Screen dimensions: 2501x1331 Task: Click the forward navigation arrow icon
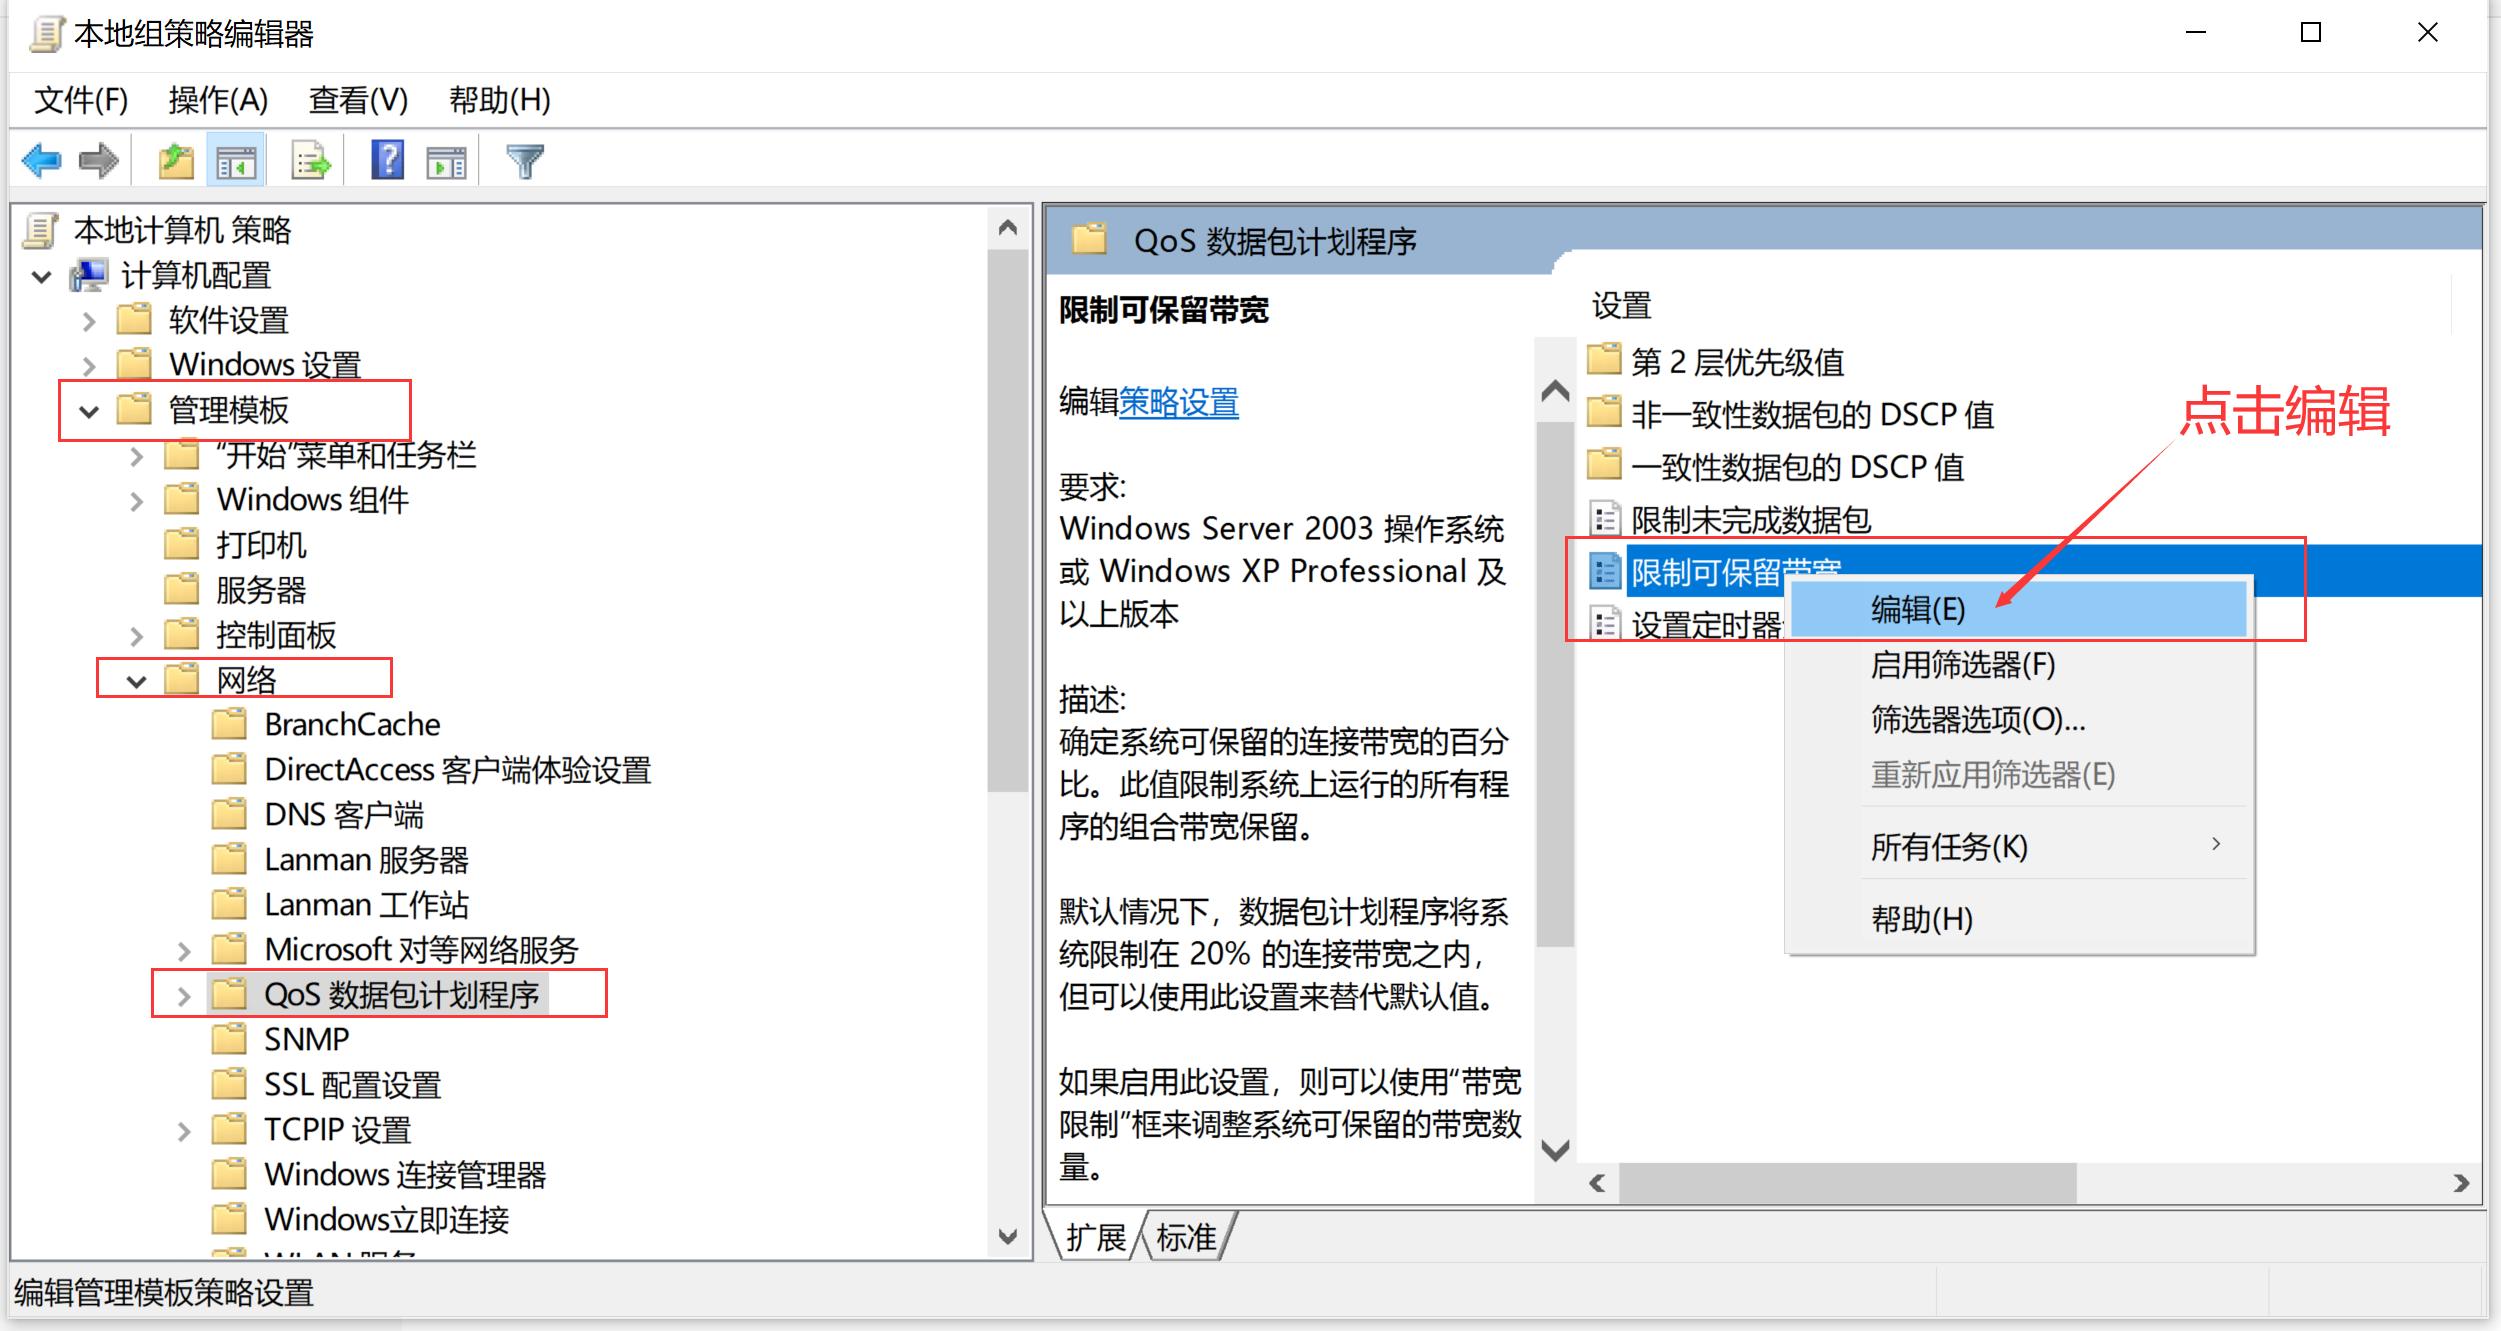coord(100,160)
